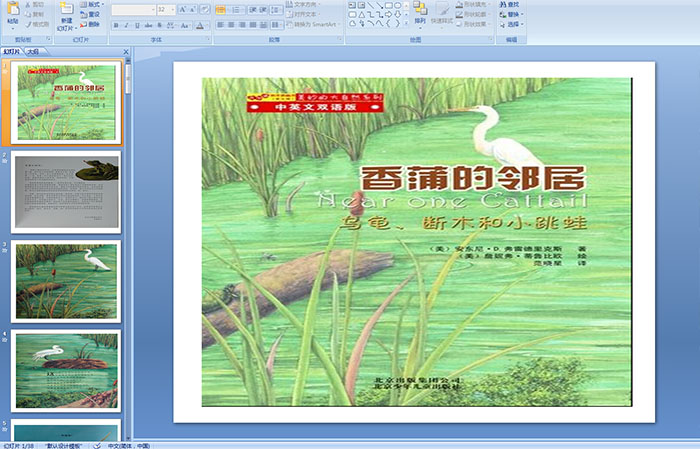The width and height of the screenshot is (700, 449).
Task: Select the Down Arrow block shape
Action: (x=397, y=14)
